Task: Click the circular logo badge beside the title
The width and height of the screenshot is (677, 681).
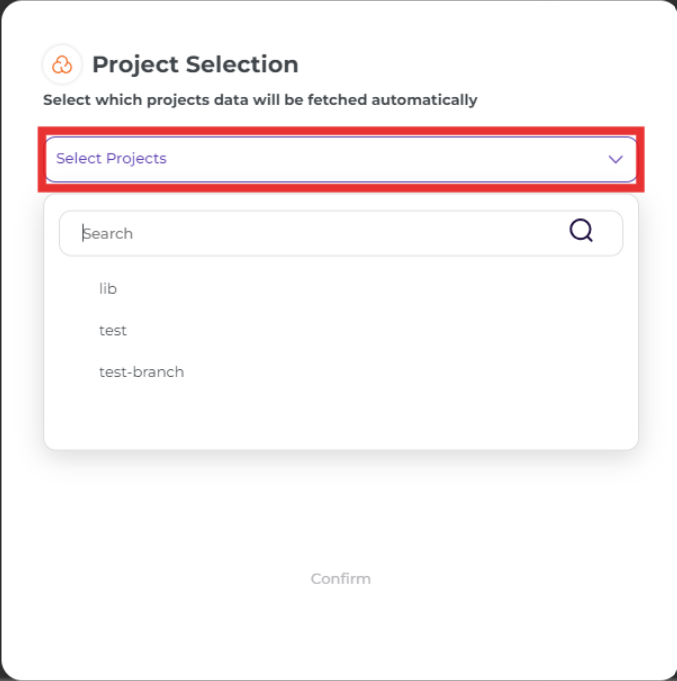Action: pyautogui.click(x=62, y=65)
